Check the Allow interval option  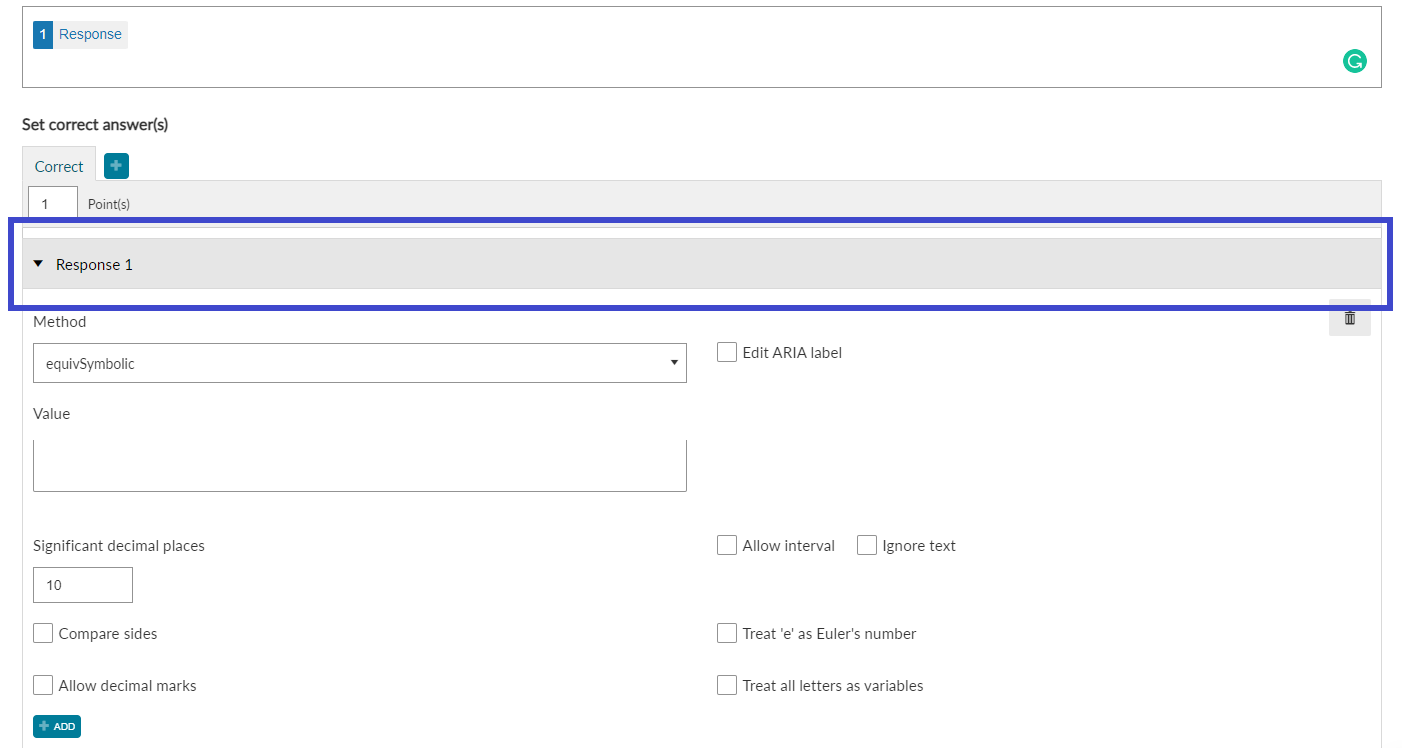(x=727, y=545)
